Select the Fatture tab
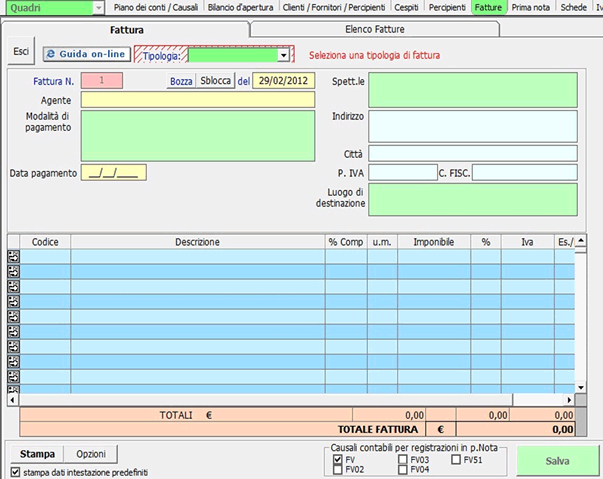603x479 pixels. [488, 7]
